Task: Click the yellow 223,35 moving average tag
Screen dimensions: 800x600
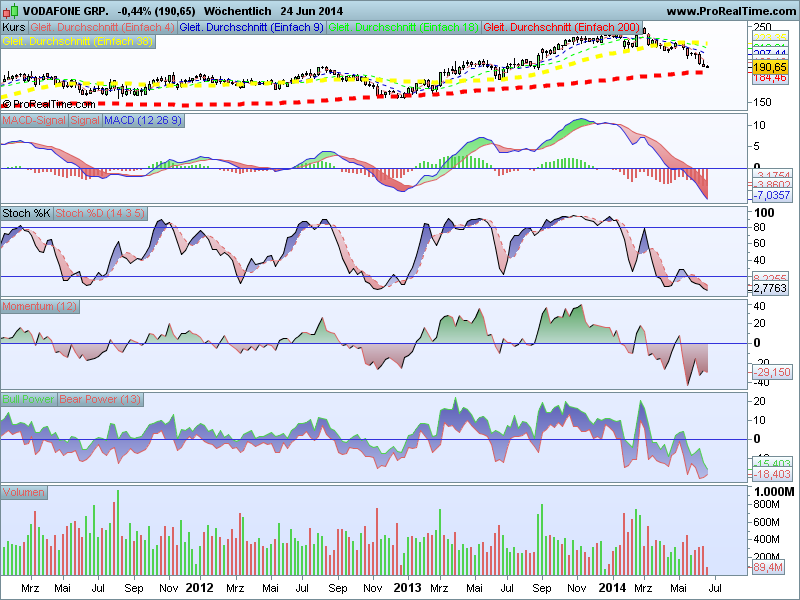Action: point(770,37)
